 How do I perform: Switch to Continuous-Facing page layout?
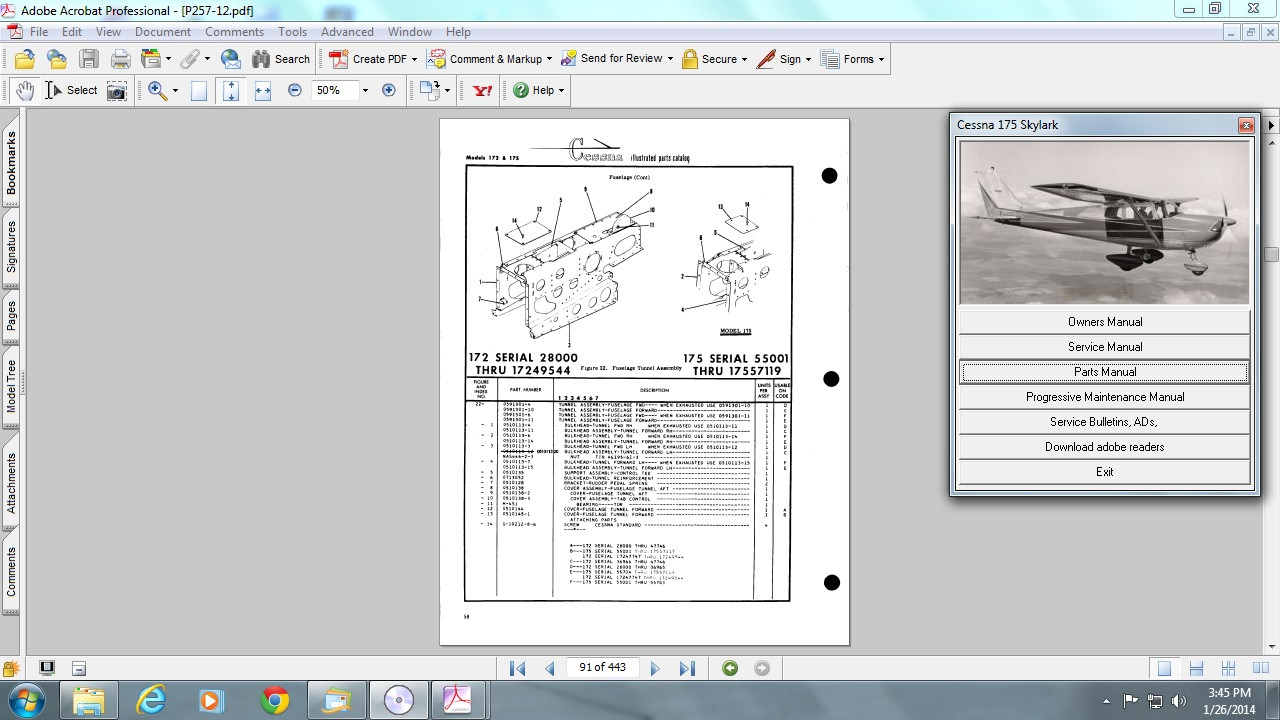tap(1228, 668)
